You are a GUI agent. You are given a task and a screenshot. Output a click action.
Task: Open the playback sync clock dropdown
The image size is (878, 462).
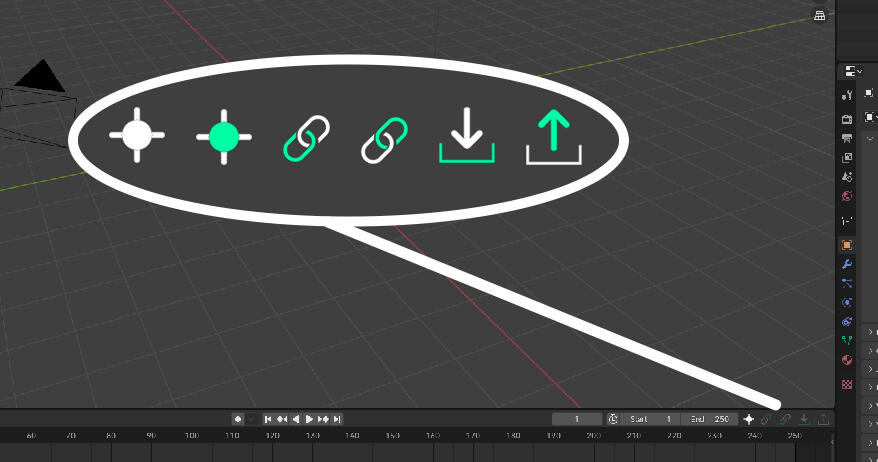click(612, 419)
